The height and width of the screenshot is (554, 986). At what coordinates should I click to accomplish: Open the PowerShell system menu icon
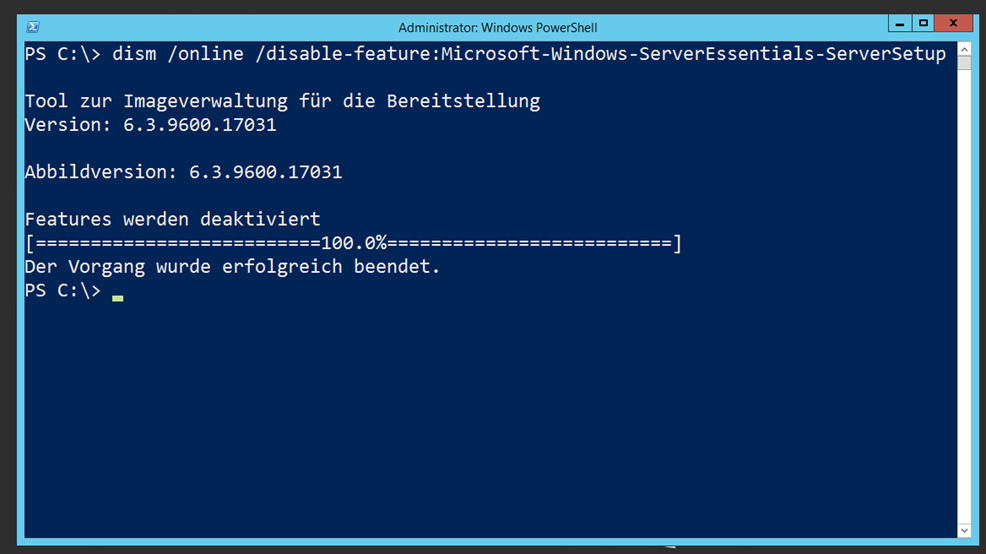click(33, 27)
